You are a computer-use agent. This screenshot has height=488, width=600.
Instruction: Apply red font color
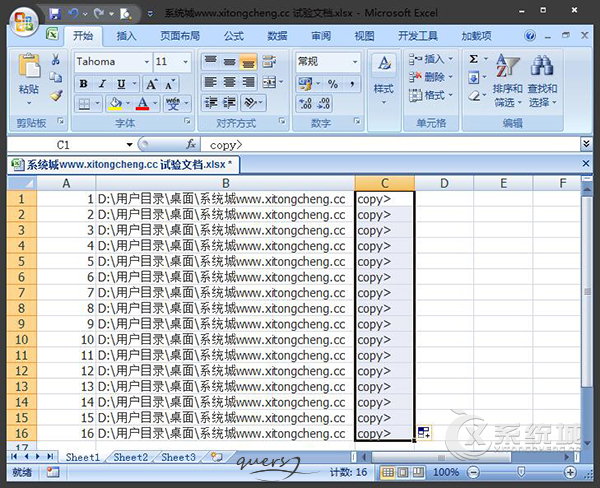click(x=142, y=103)
